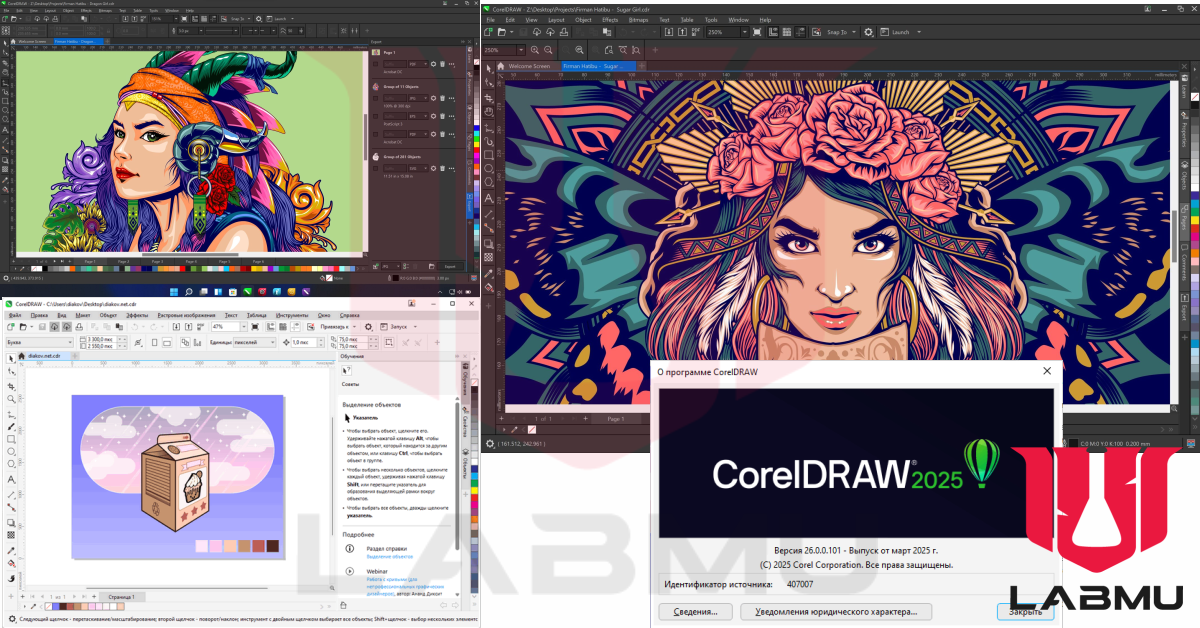
Task: Switch to Page 3 tab in Dragon Girl
Action: pos(157,261)
